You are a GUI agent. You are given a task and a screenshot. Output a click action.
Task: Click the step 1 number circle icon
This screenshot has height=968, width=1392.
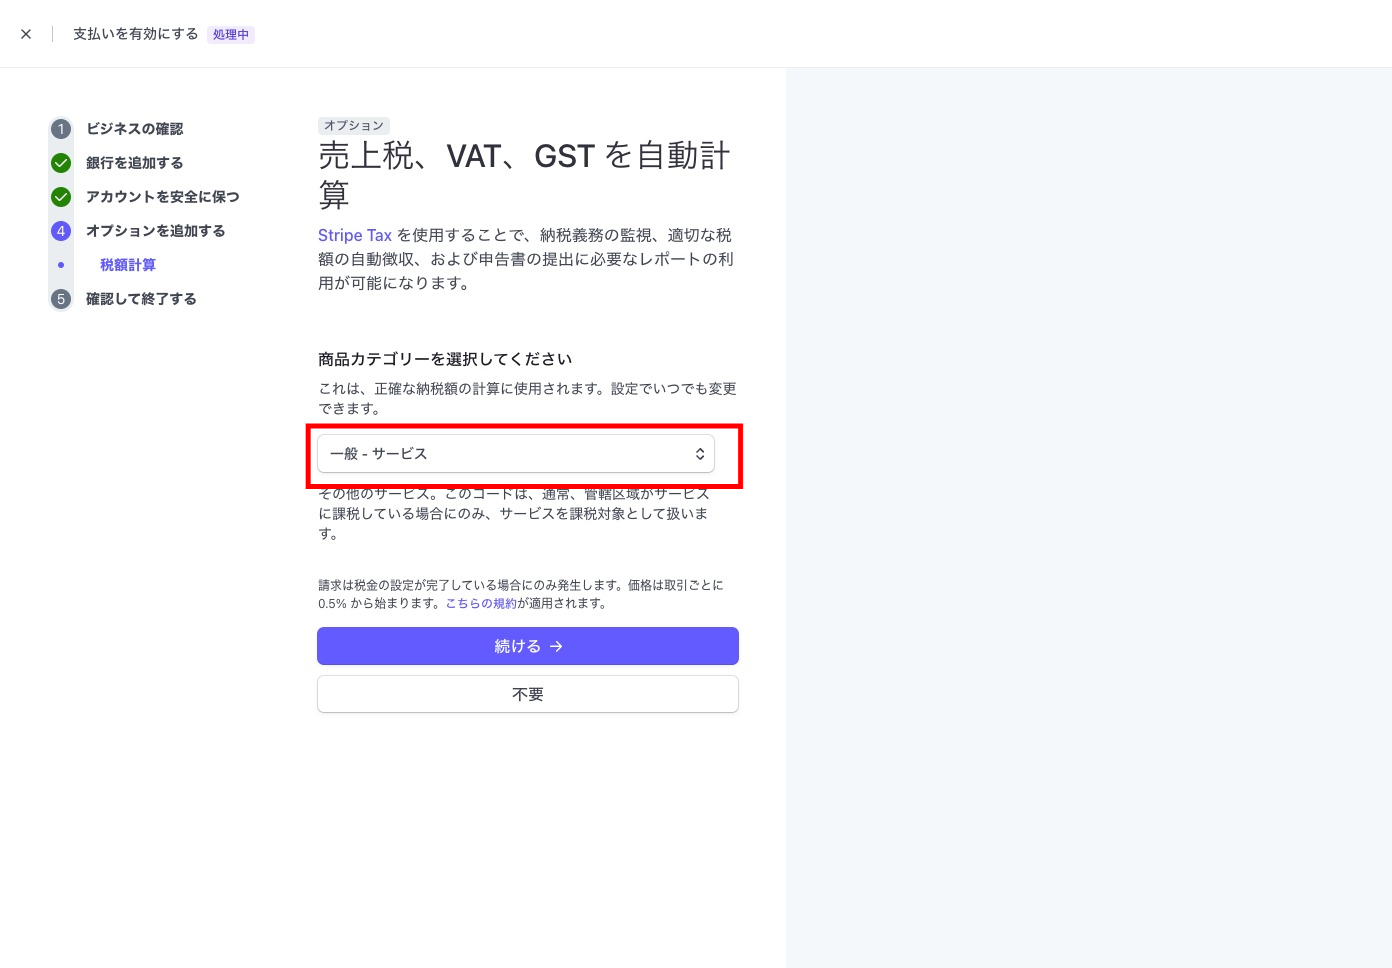pyautogui.click(x=61, y=129)
